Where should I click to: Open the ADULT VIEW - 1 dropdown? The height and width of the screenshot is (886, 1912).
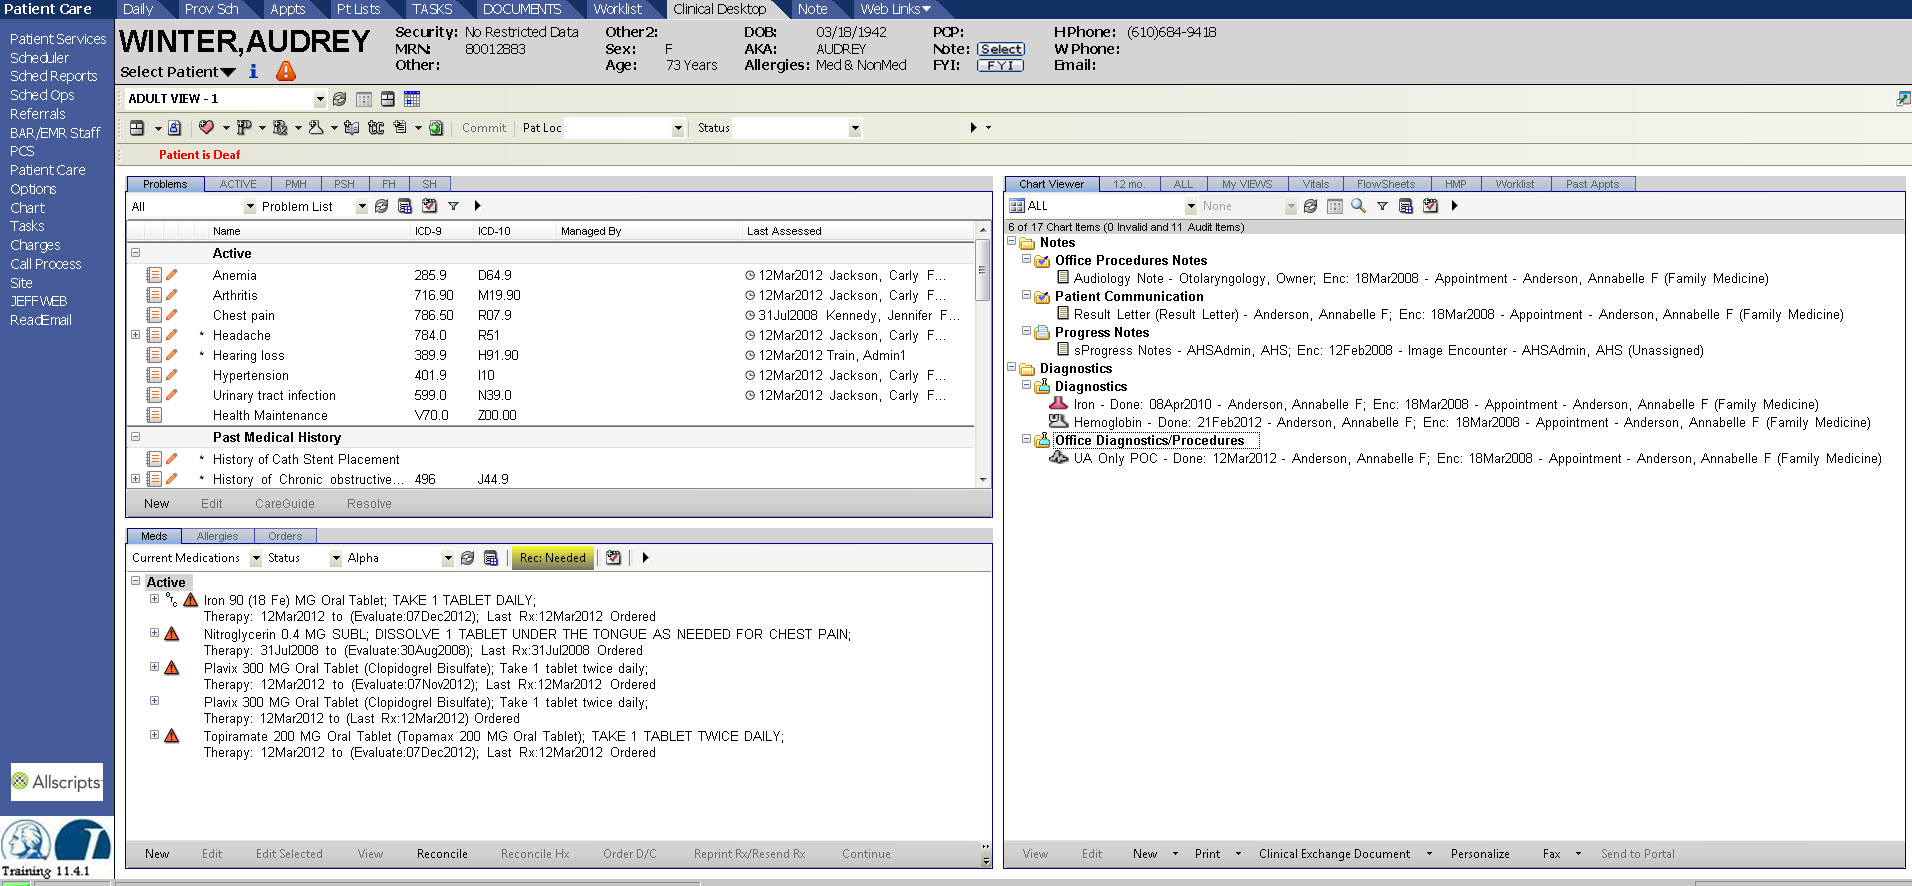click(320, 99)
